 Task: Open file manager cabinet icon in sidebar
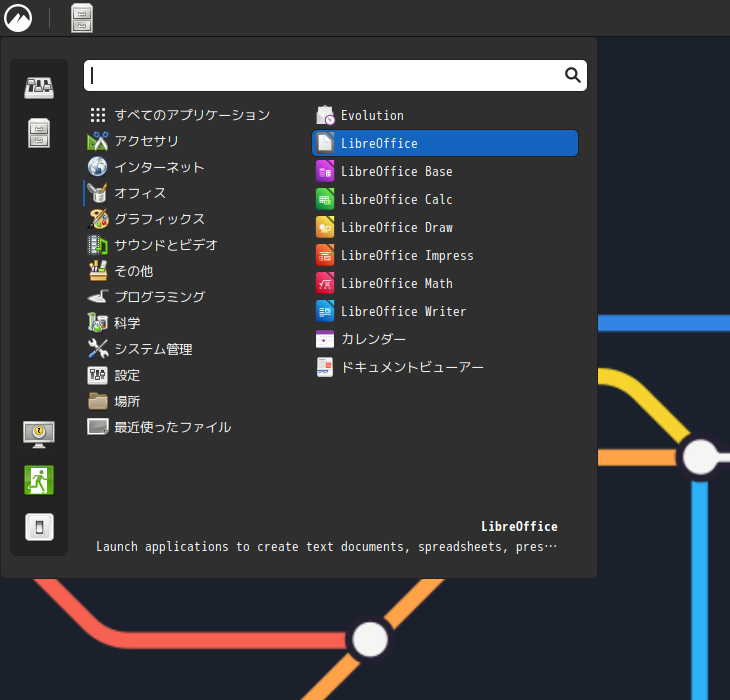(x=39, y=133)
